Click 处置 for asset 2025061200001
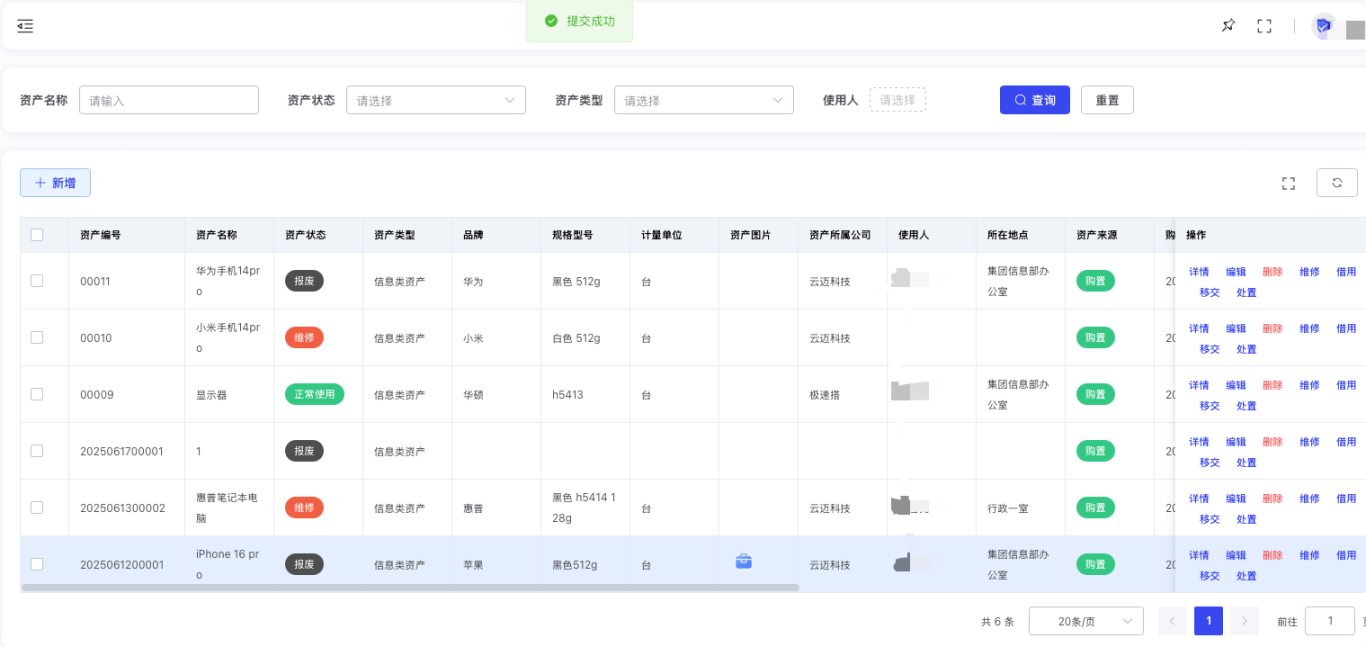The width and height of the screenshot is (1366, 647). pyautogui.click(x=1246, y=576)
